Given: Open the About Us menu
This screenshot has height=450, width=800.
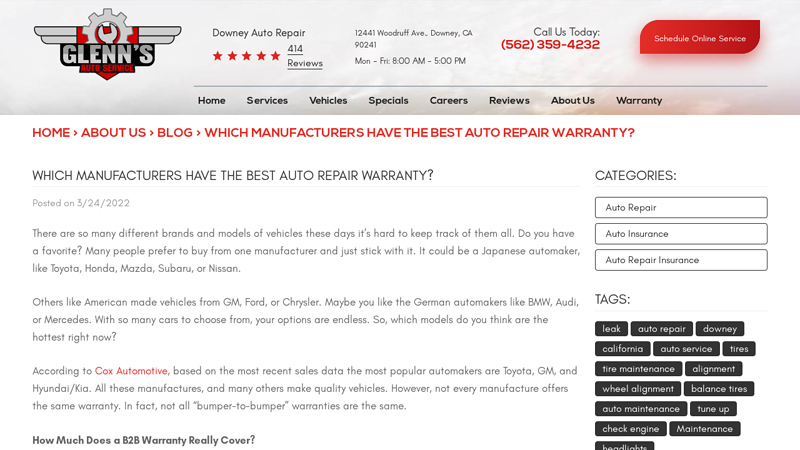Looking at the screenshot, I should point(572,101).
